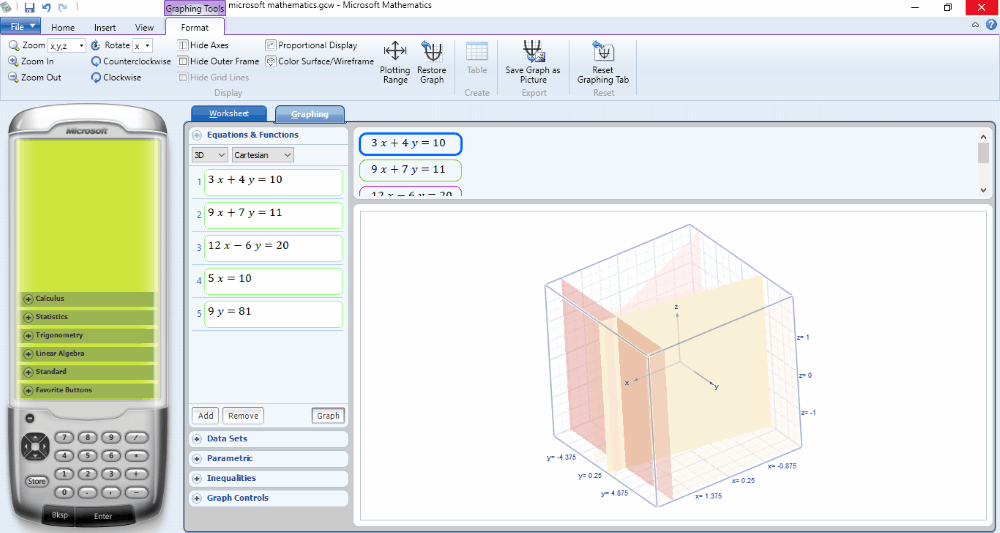Select the Graphing tab
Screen dimensions: 1000x533
pos(310,114)
